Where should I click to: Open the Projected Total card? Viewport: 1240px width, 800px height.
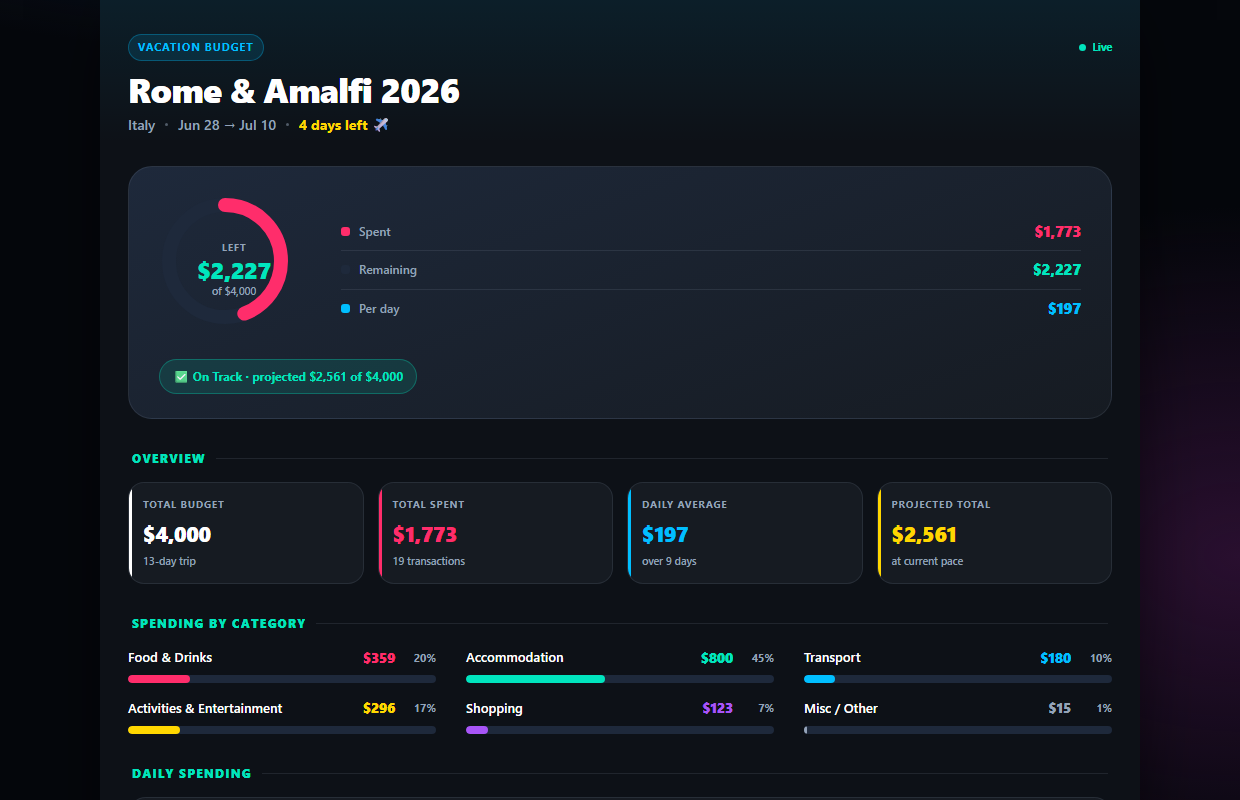pyautogui.click(x=995, y=533)
